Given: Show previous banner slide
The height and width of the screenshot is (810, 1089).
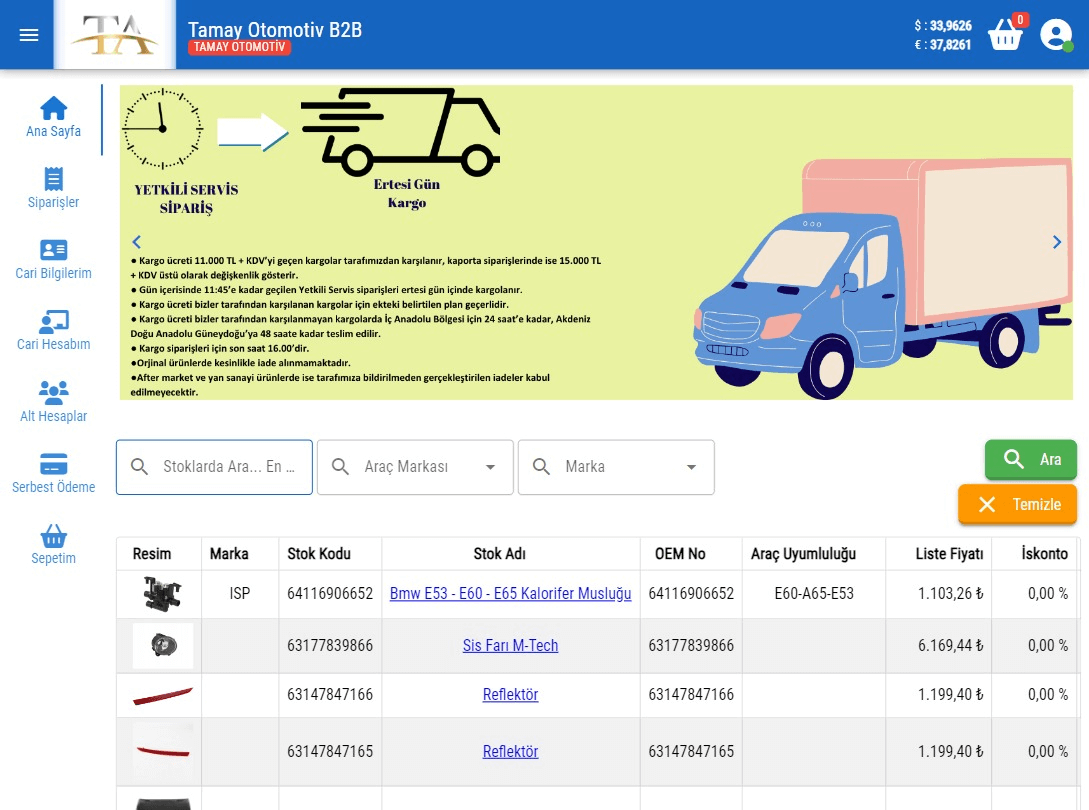Looking at the screenshot, I should pyautogui.click(x=137, y=242).
